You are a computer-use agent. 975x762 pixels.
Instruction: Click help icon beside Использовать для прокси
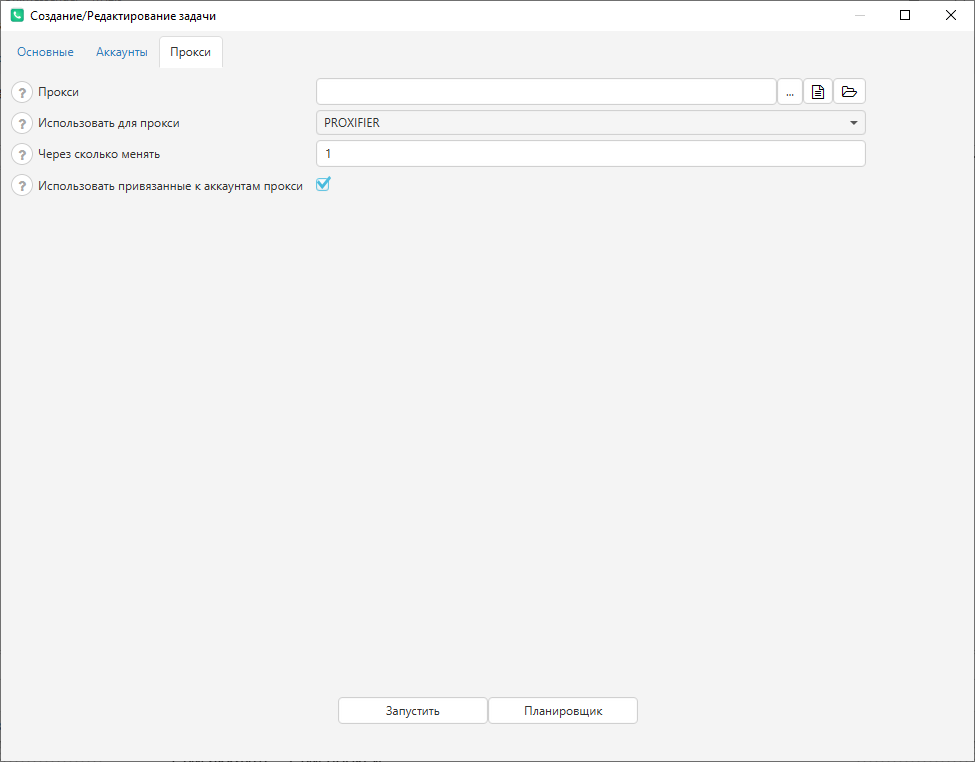22,123
